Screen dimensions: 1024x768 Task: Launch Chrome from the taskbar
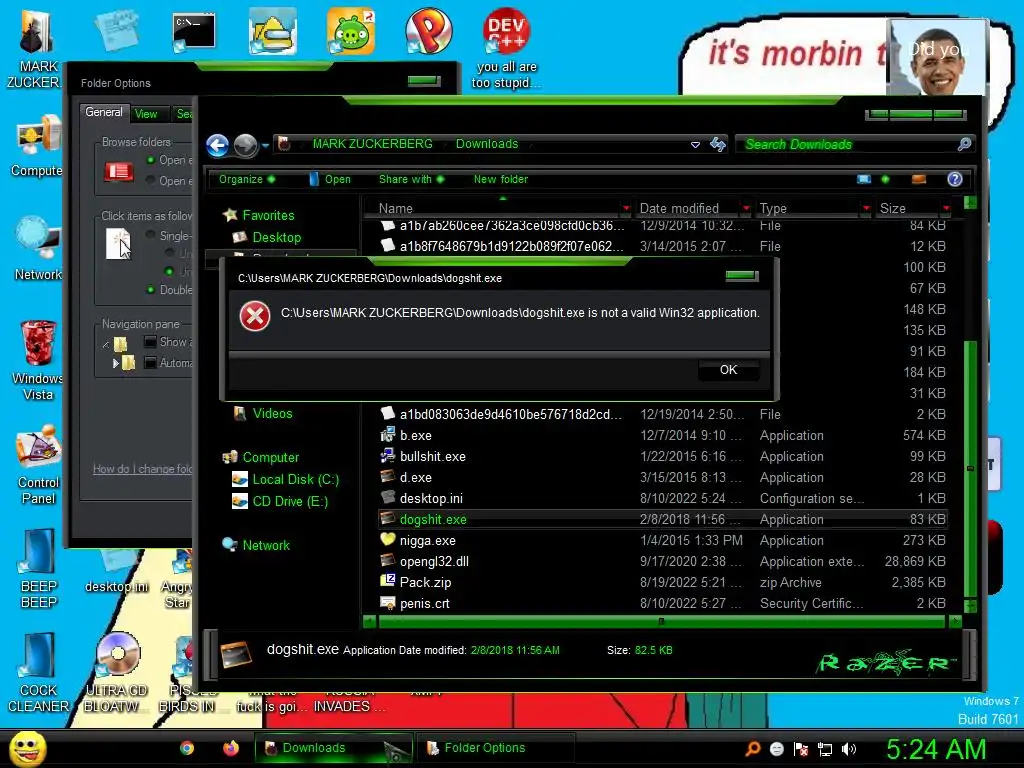187,748
